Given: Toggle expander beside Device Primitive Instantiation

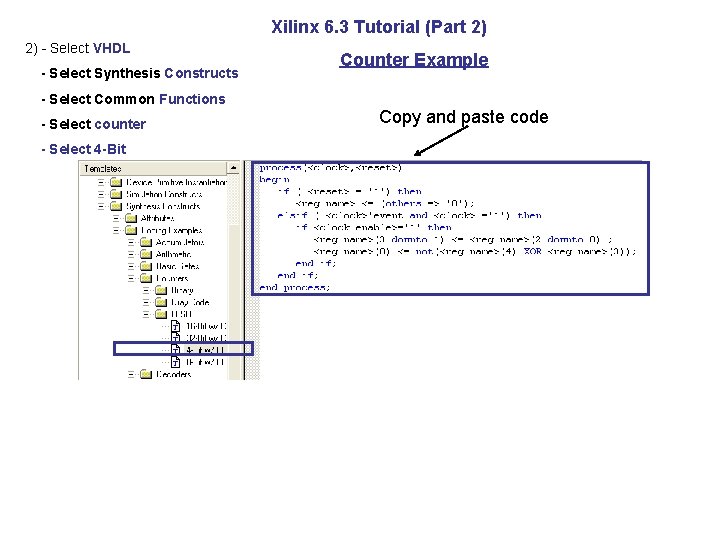Looking at the screenshot, I should coord(101,182).
